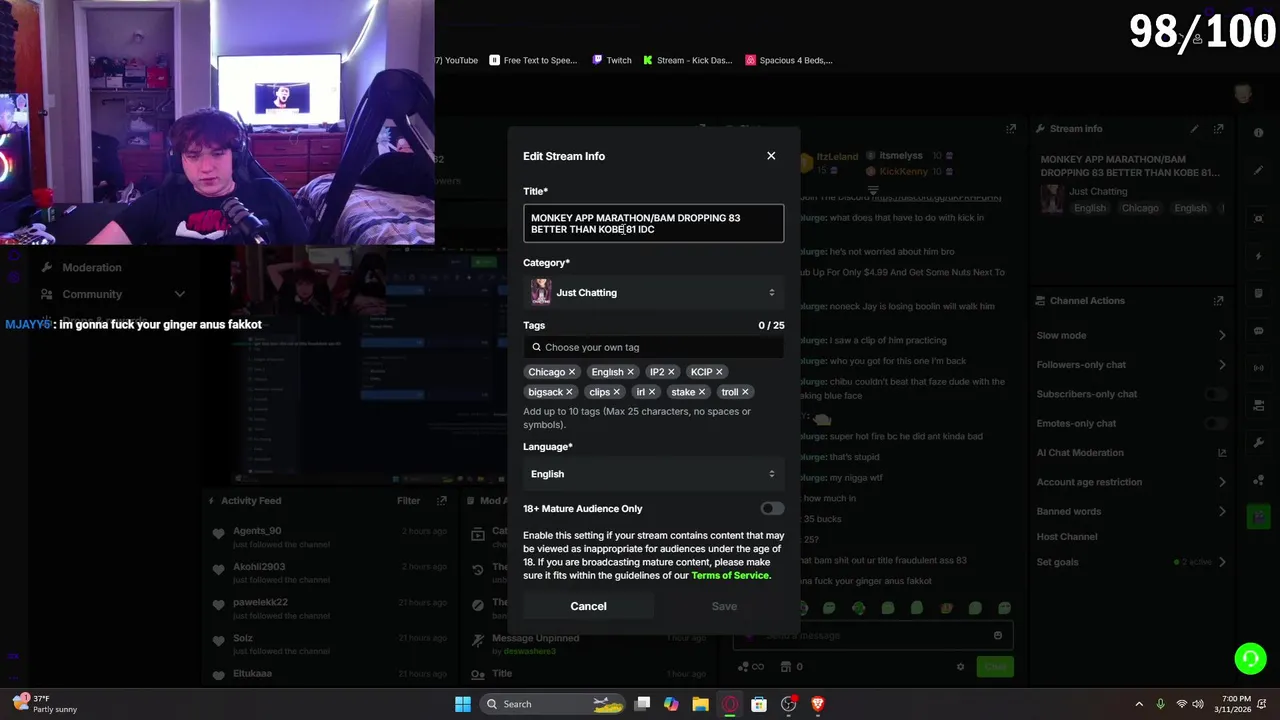Switch to the Free Text to Speech tab
This screenshot has width=1280, height=720.
point(533,60)
